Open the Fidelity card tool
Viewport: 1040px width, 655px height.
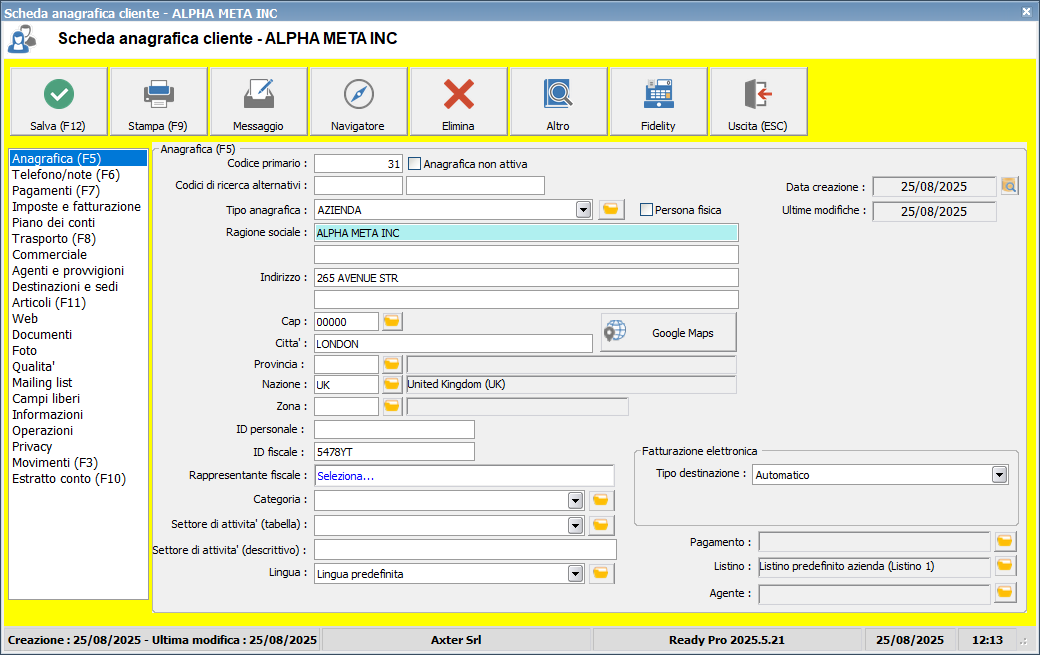659,101
